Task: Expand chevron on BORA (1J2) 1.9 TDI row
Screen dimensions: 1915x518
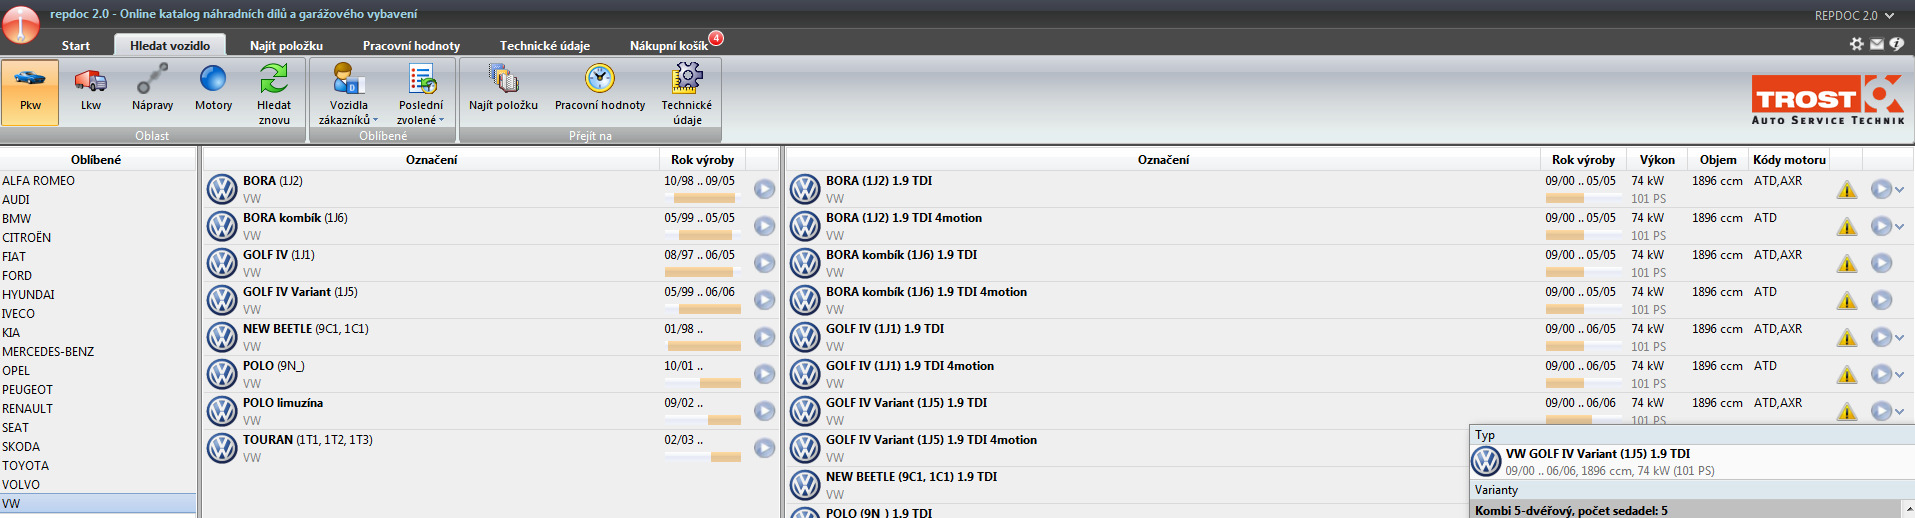Action: click(x=1899, y=190)
